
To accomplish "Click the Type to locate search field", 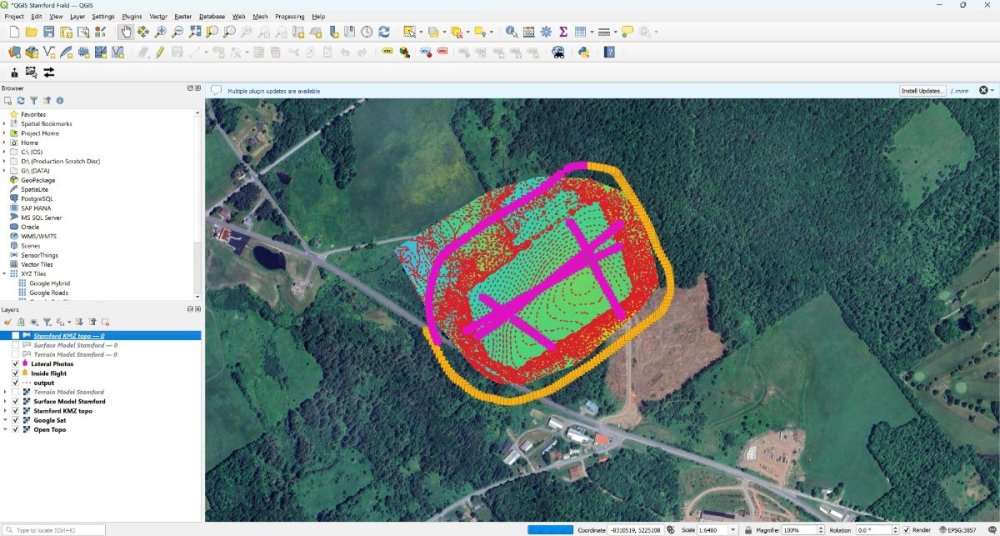I will (x=60, y=529).
